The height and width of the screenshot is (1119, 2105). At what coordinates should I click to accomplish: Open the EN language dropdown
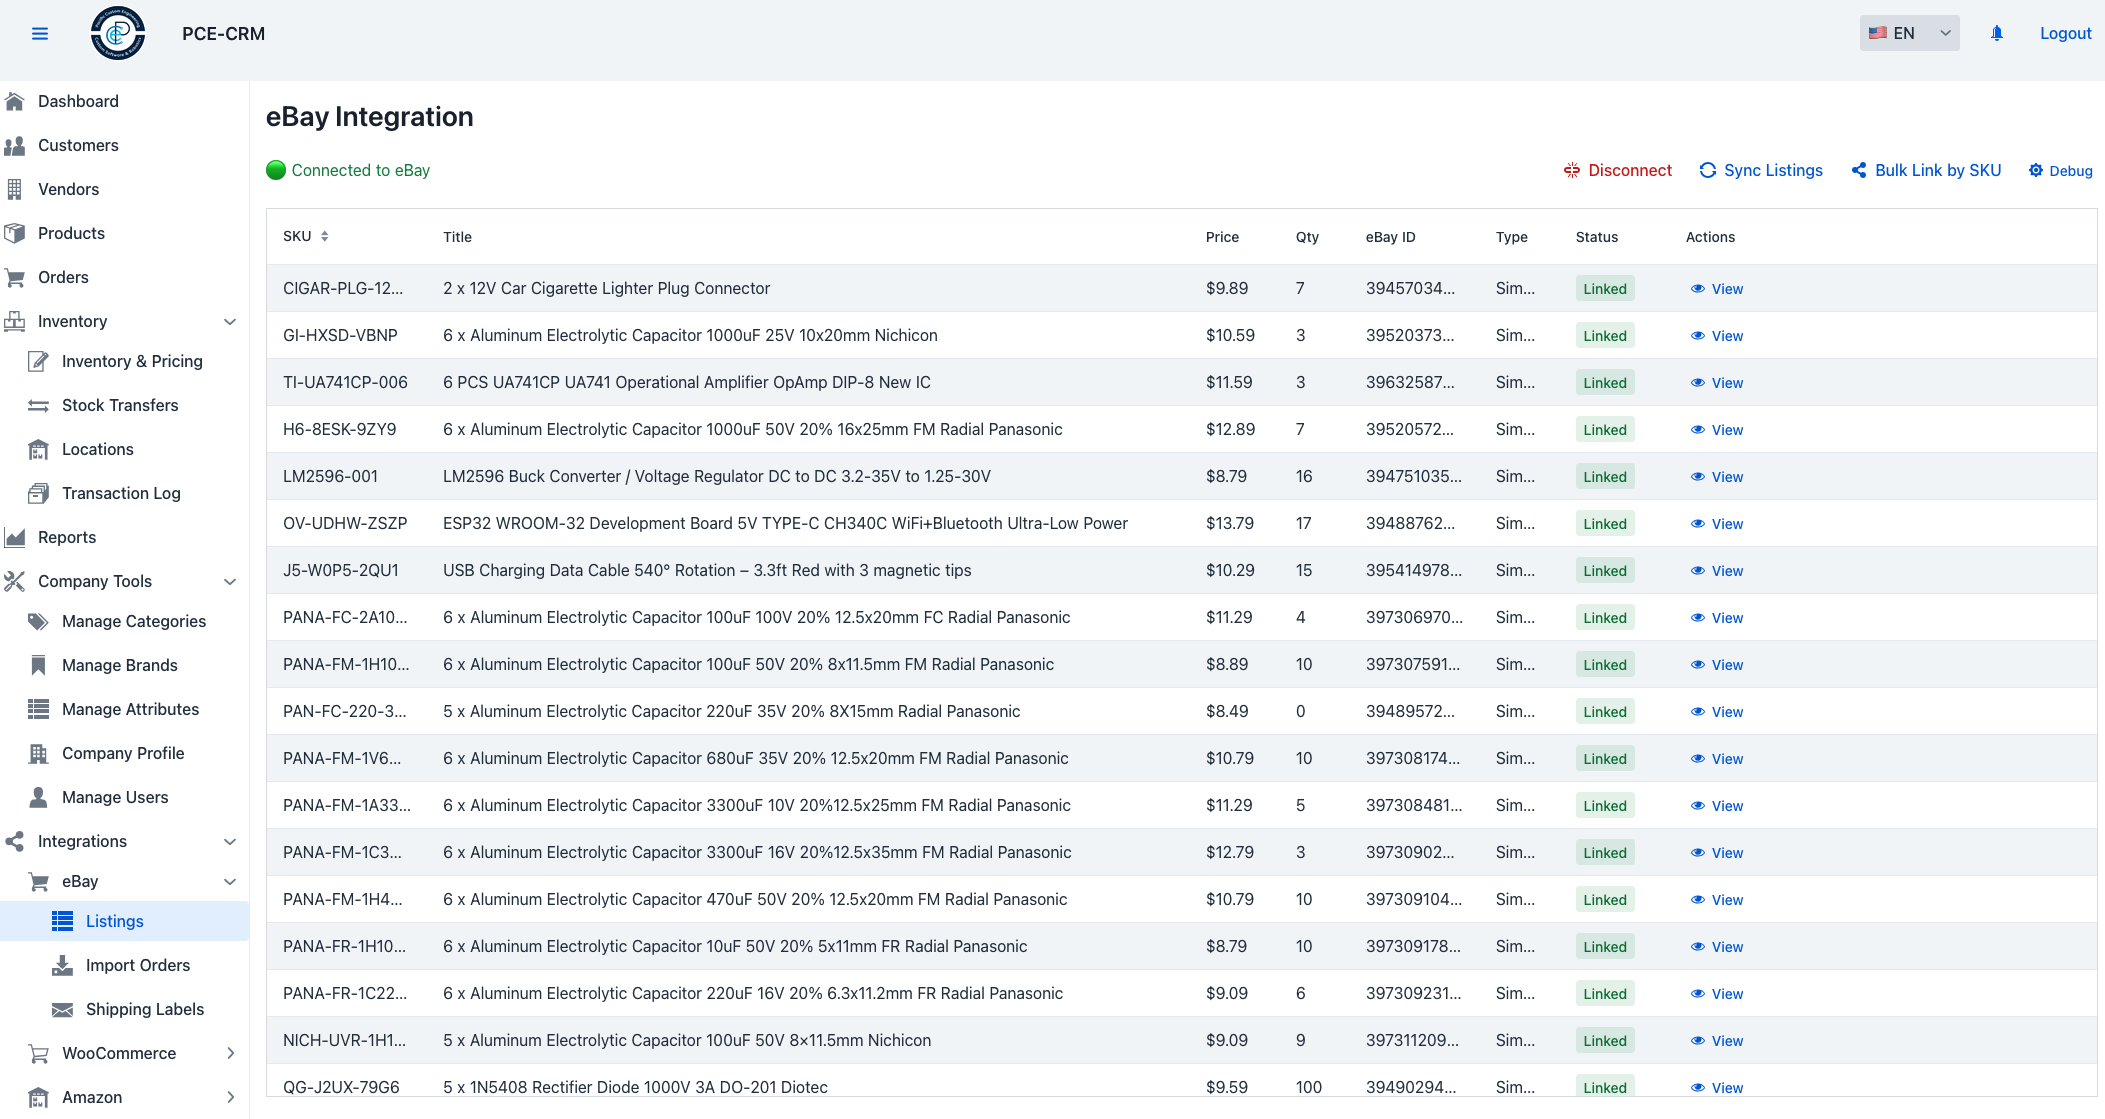point(1908,33)
